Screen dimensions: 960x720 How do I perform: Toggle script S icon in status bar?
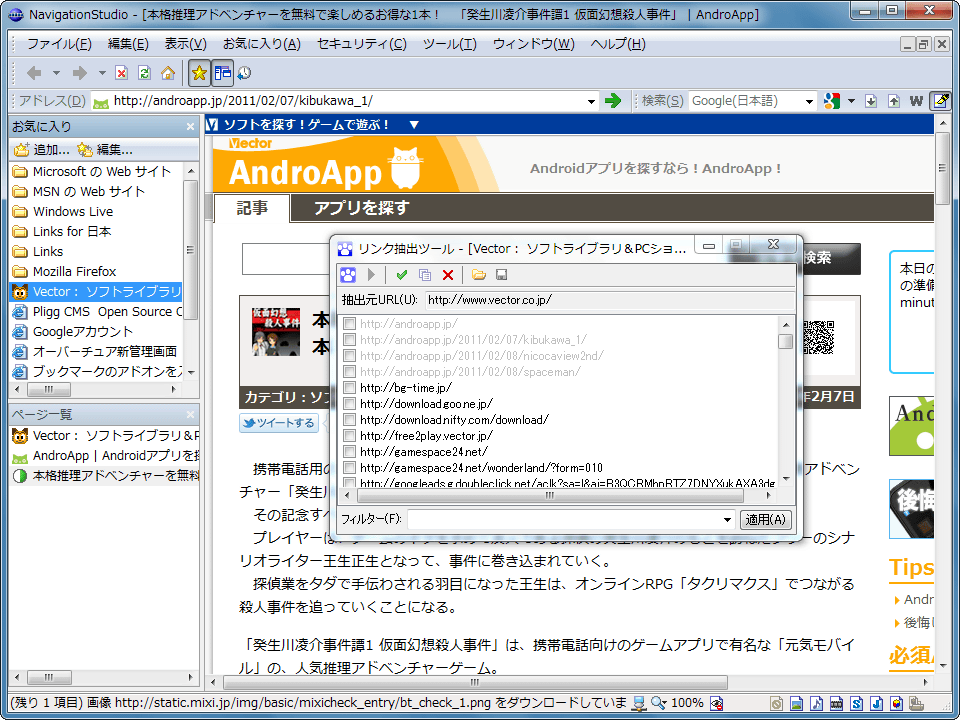pos(857,703)
